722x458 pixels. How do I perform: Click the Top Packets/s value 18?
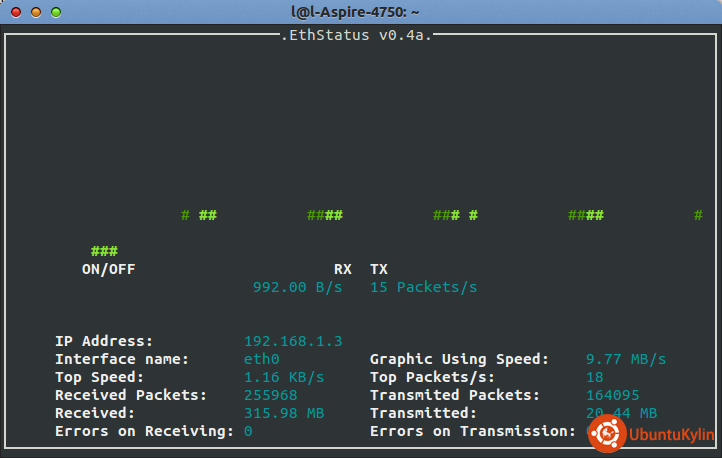pyautogui.click(x=594, y=377)
